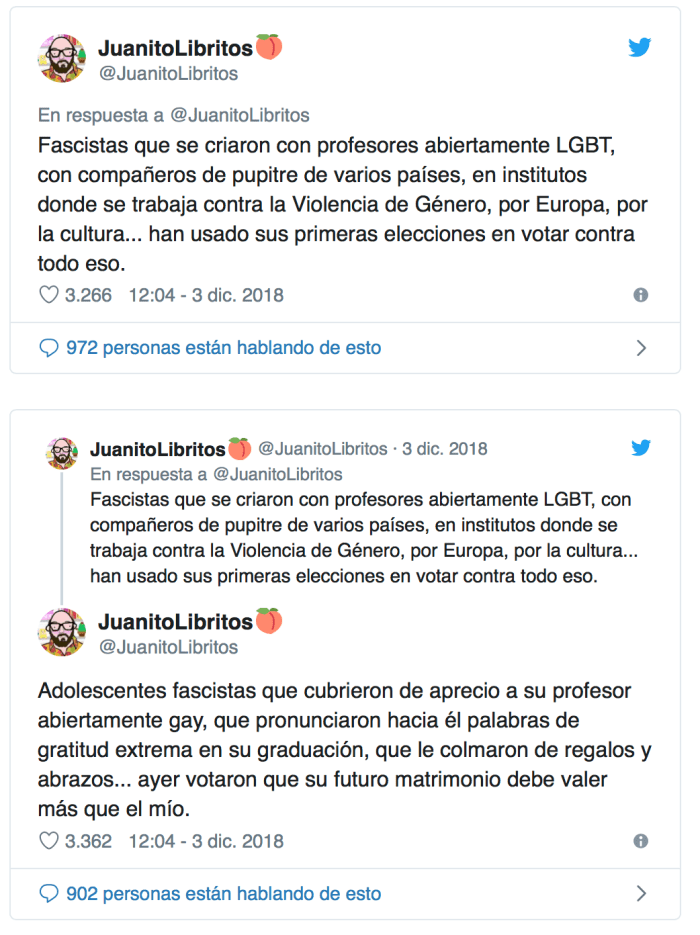This screenshot has height=935, width=700.
Task: Click speech bubble icon beside 972 personas
Action: (48, 348)
